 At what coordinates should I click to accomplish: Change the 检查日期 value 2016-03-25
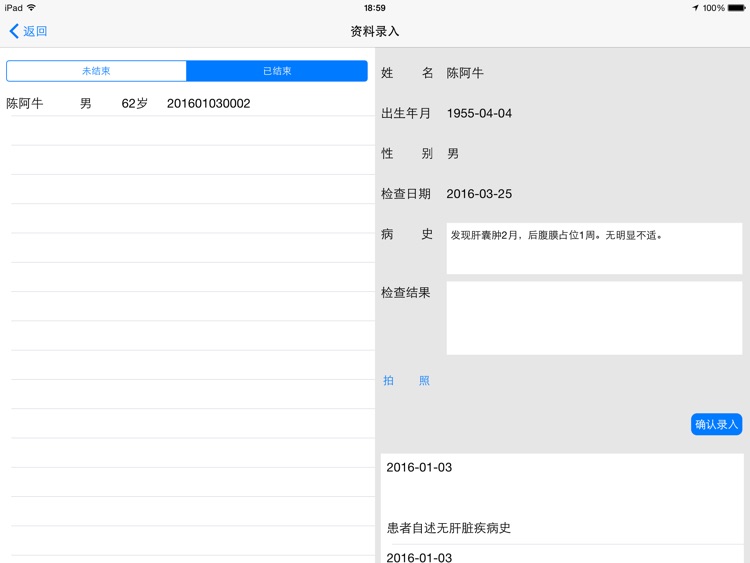(x=479, y=194)
